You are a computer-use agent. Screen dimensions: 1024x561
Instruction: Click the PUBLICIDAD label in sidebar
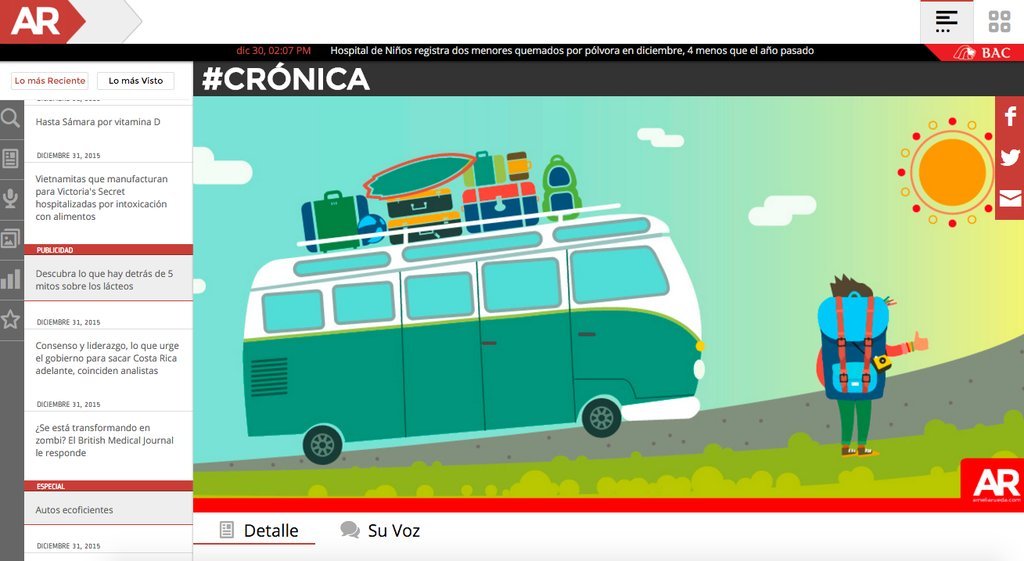[x=55, y=250]
